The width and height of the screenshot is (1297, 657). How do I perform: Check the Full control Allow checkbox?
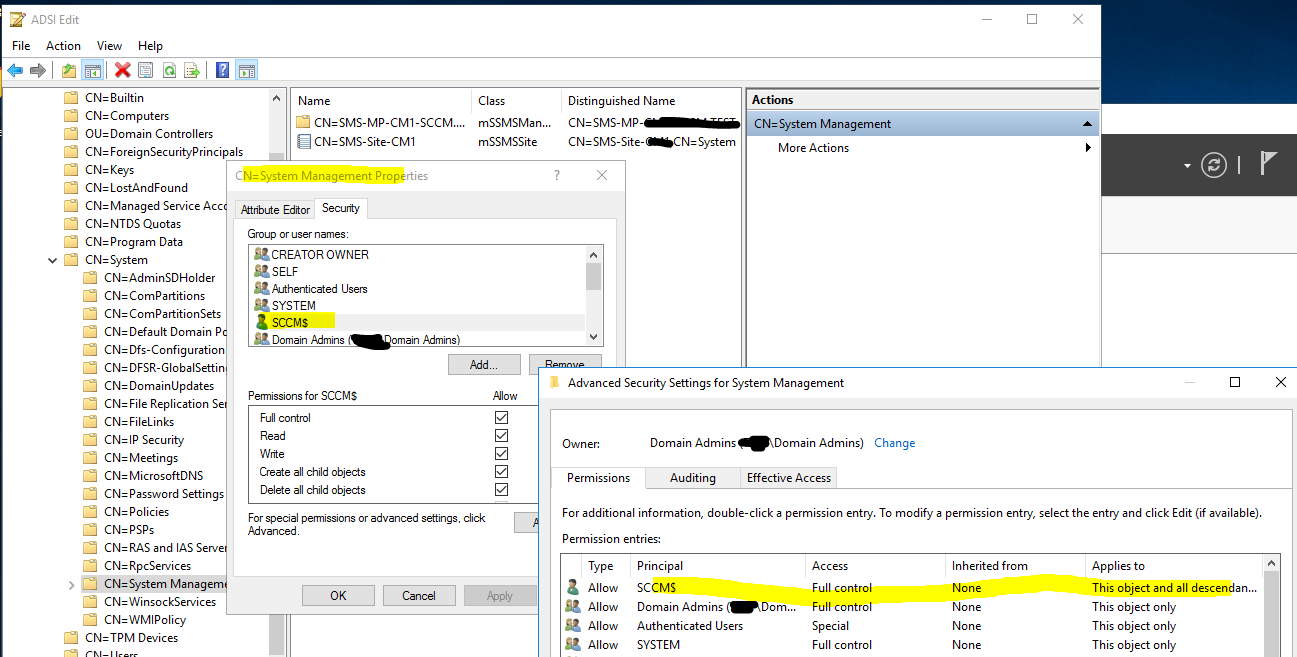pyautogui.click(x=503, y=418)
